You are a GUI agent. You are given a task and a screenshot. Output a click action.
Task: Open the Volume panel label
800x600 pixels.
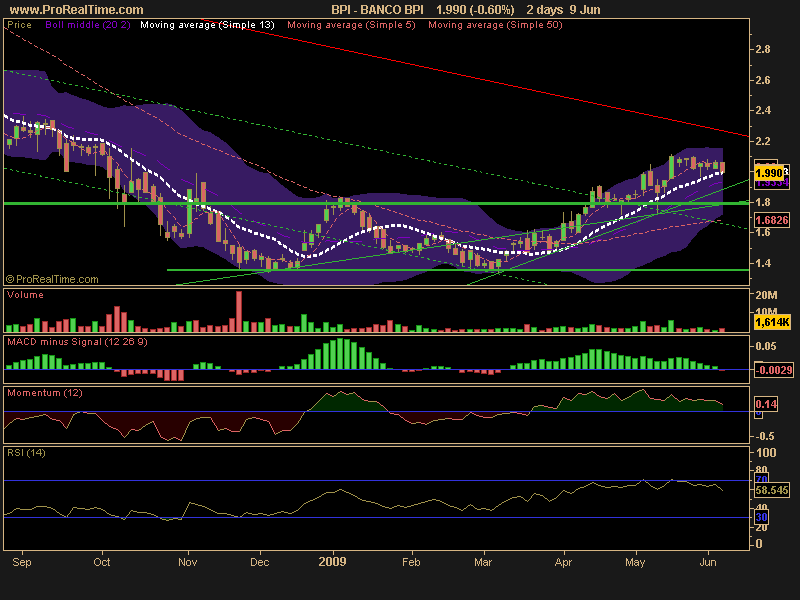click(24, 295)
